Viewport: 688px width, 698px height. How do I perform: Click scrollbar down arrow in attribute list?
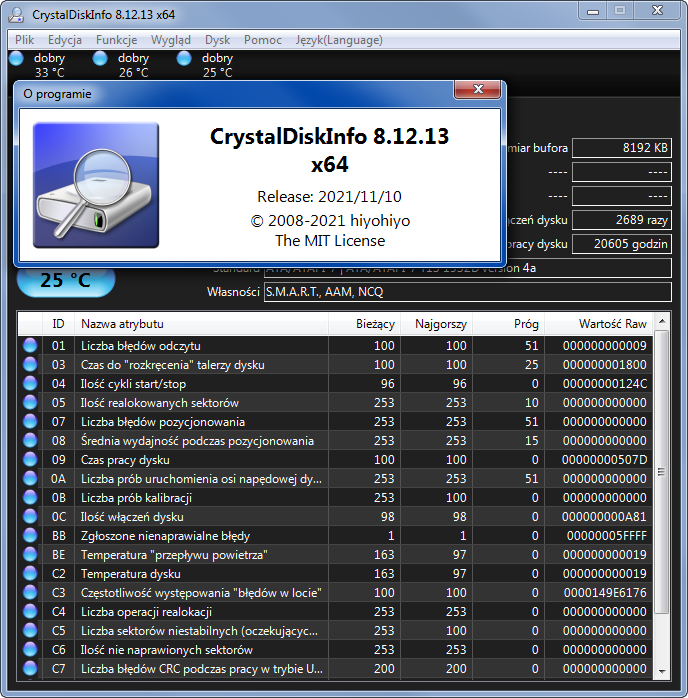tap(662, 671)
